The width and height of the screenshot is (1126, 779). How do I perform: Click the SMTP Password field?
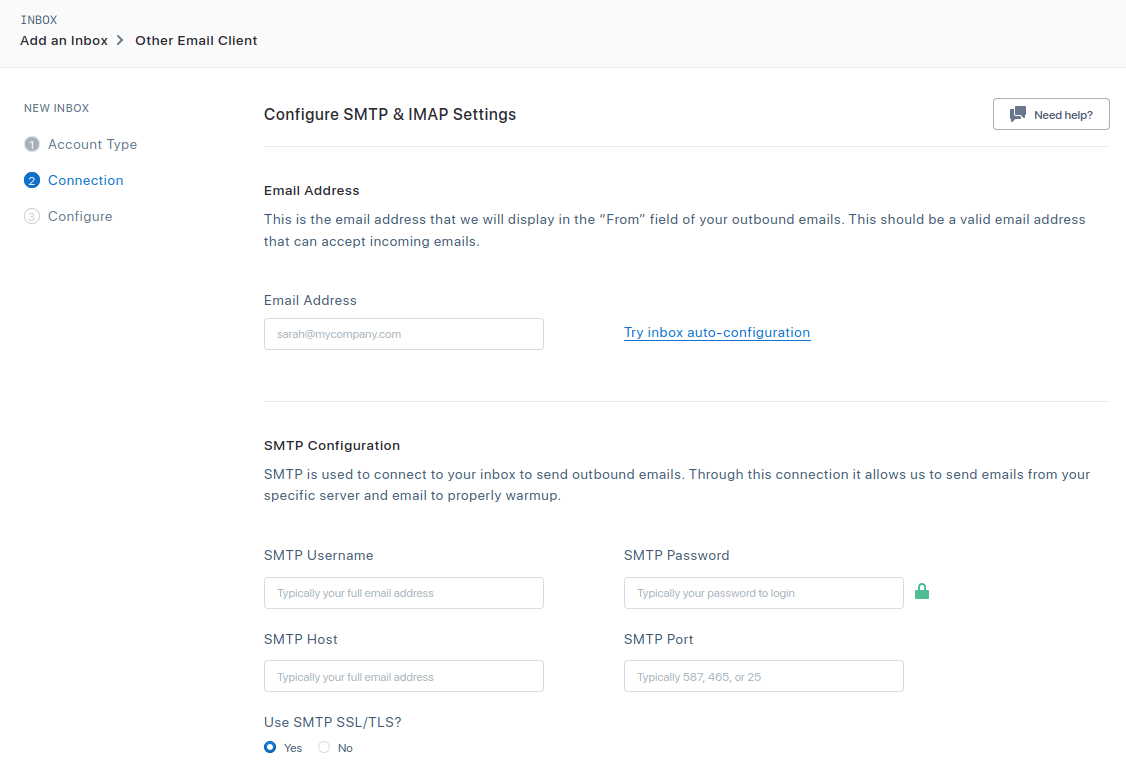764,593
